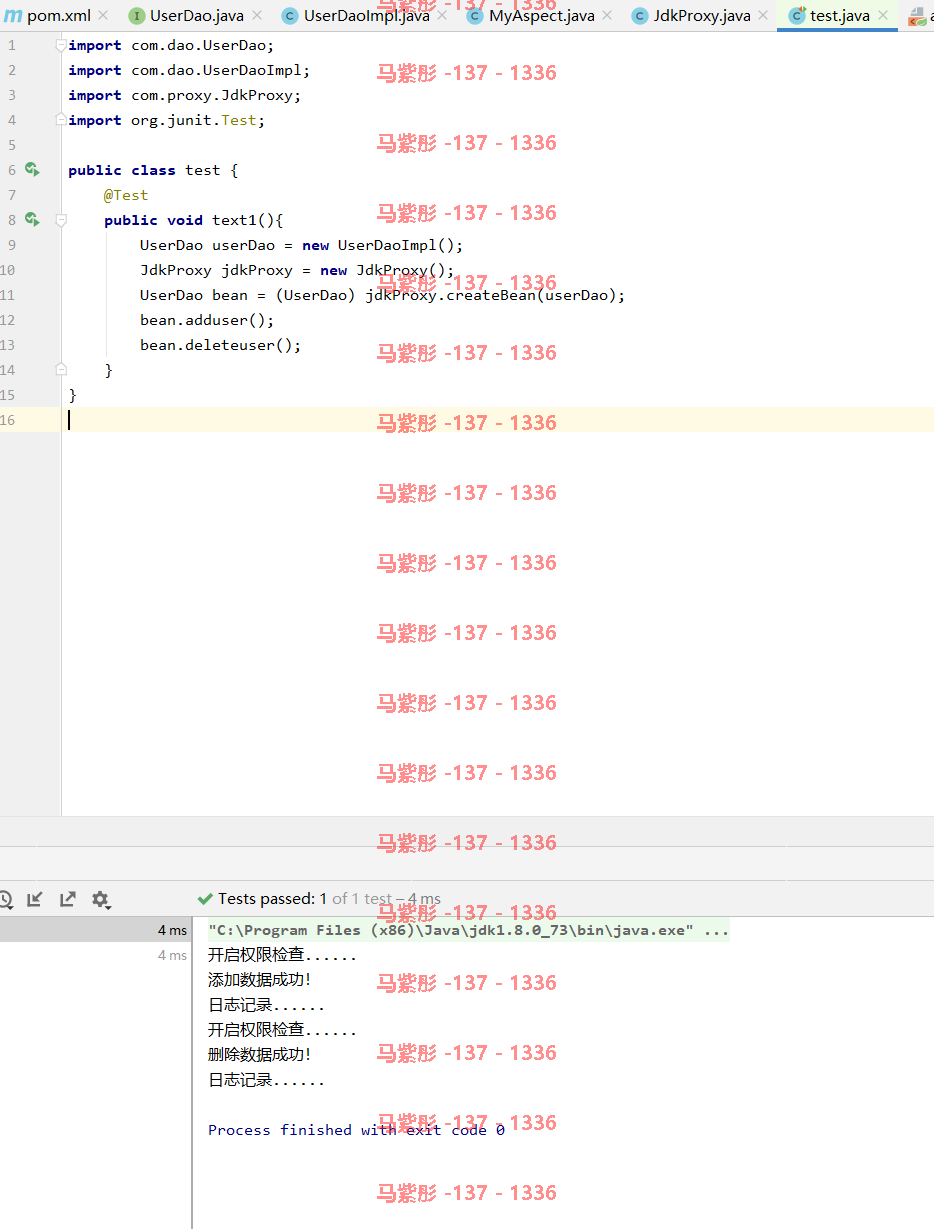Open the test runner settings gear

pyautogui.click(x=100, y=899)
